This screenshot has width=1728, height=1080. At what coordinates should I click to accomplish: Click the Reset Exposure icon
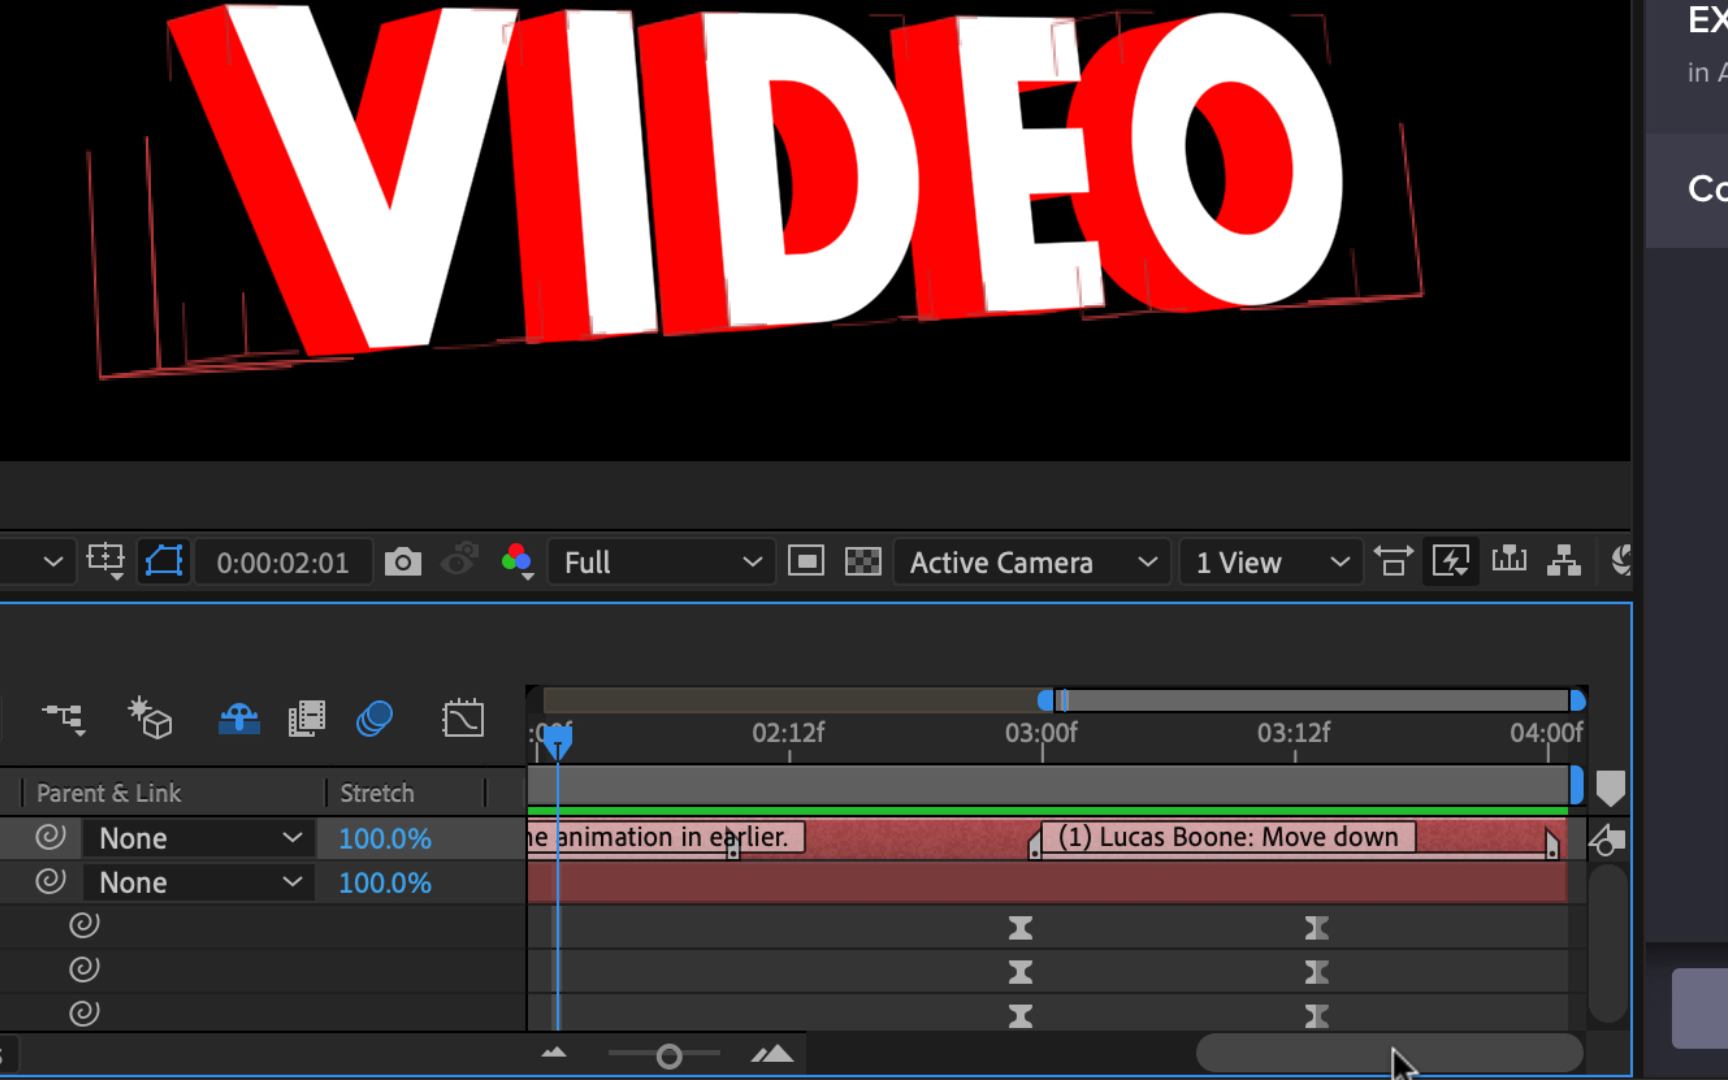(x=1621, y=561)
